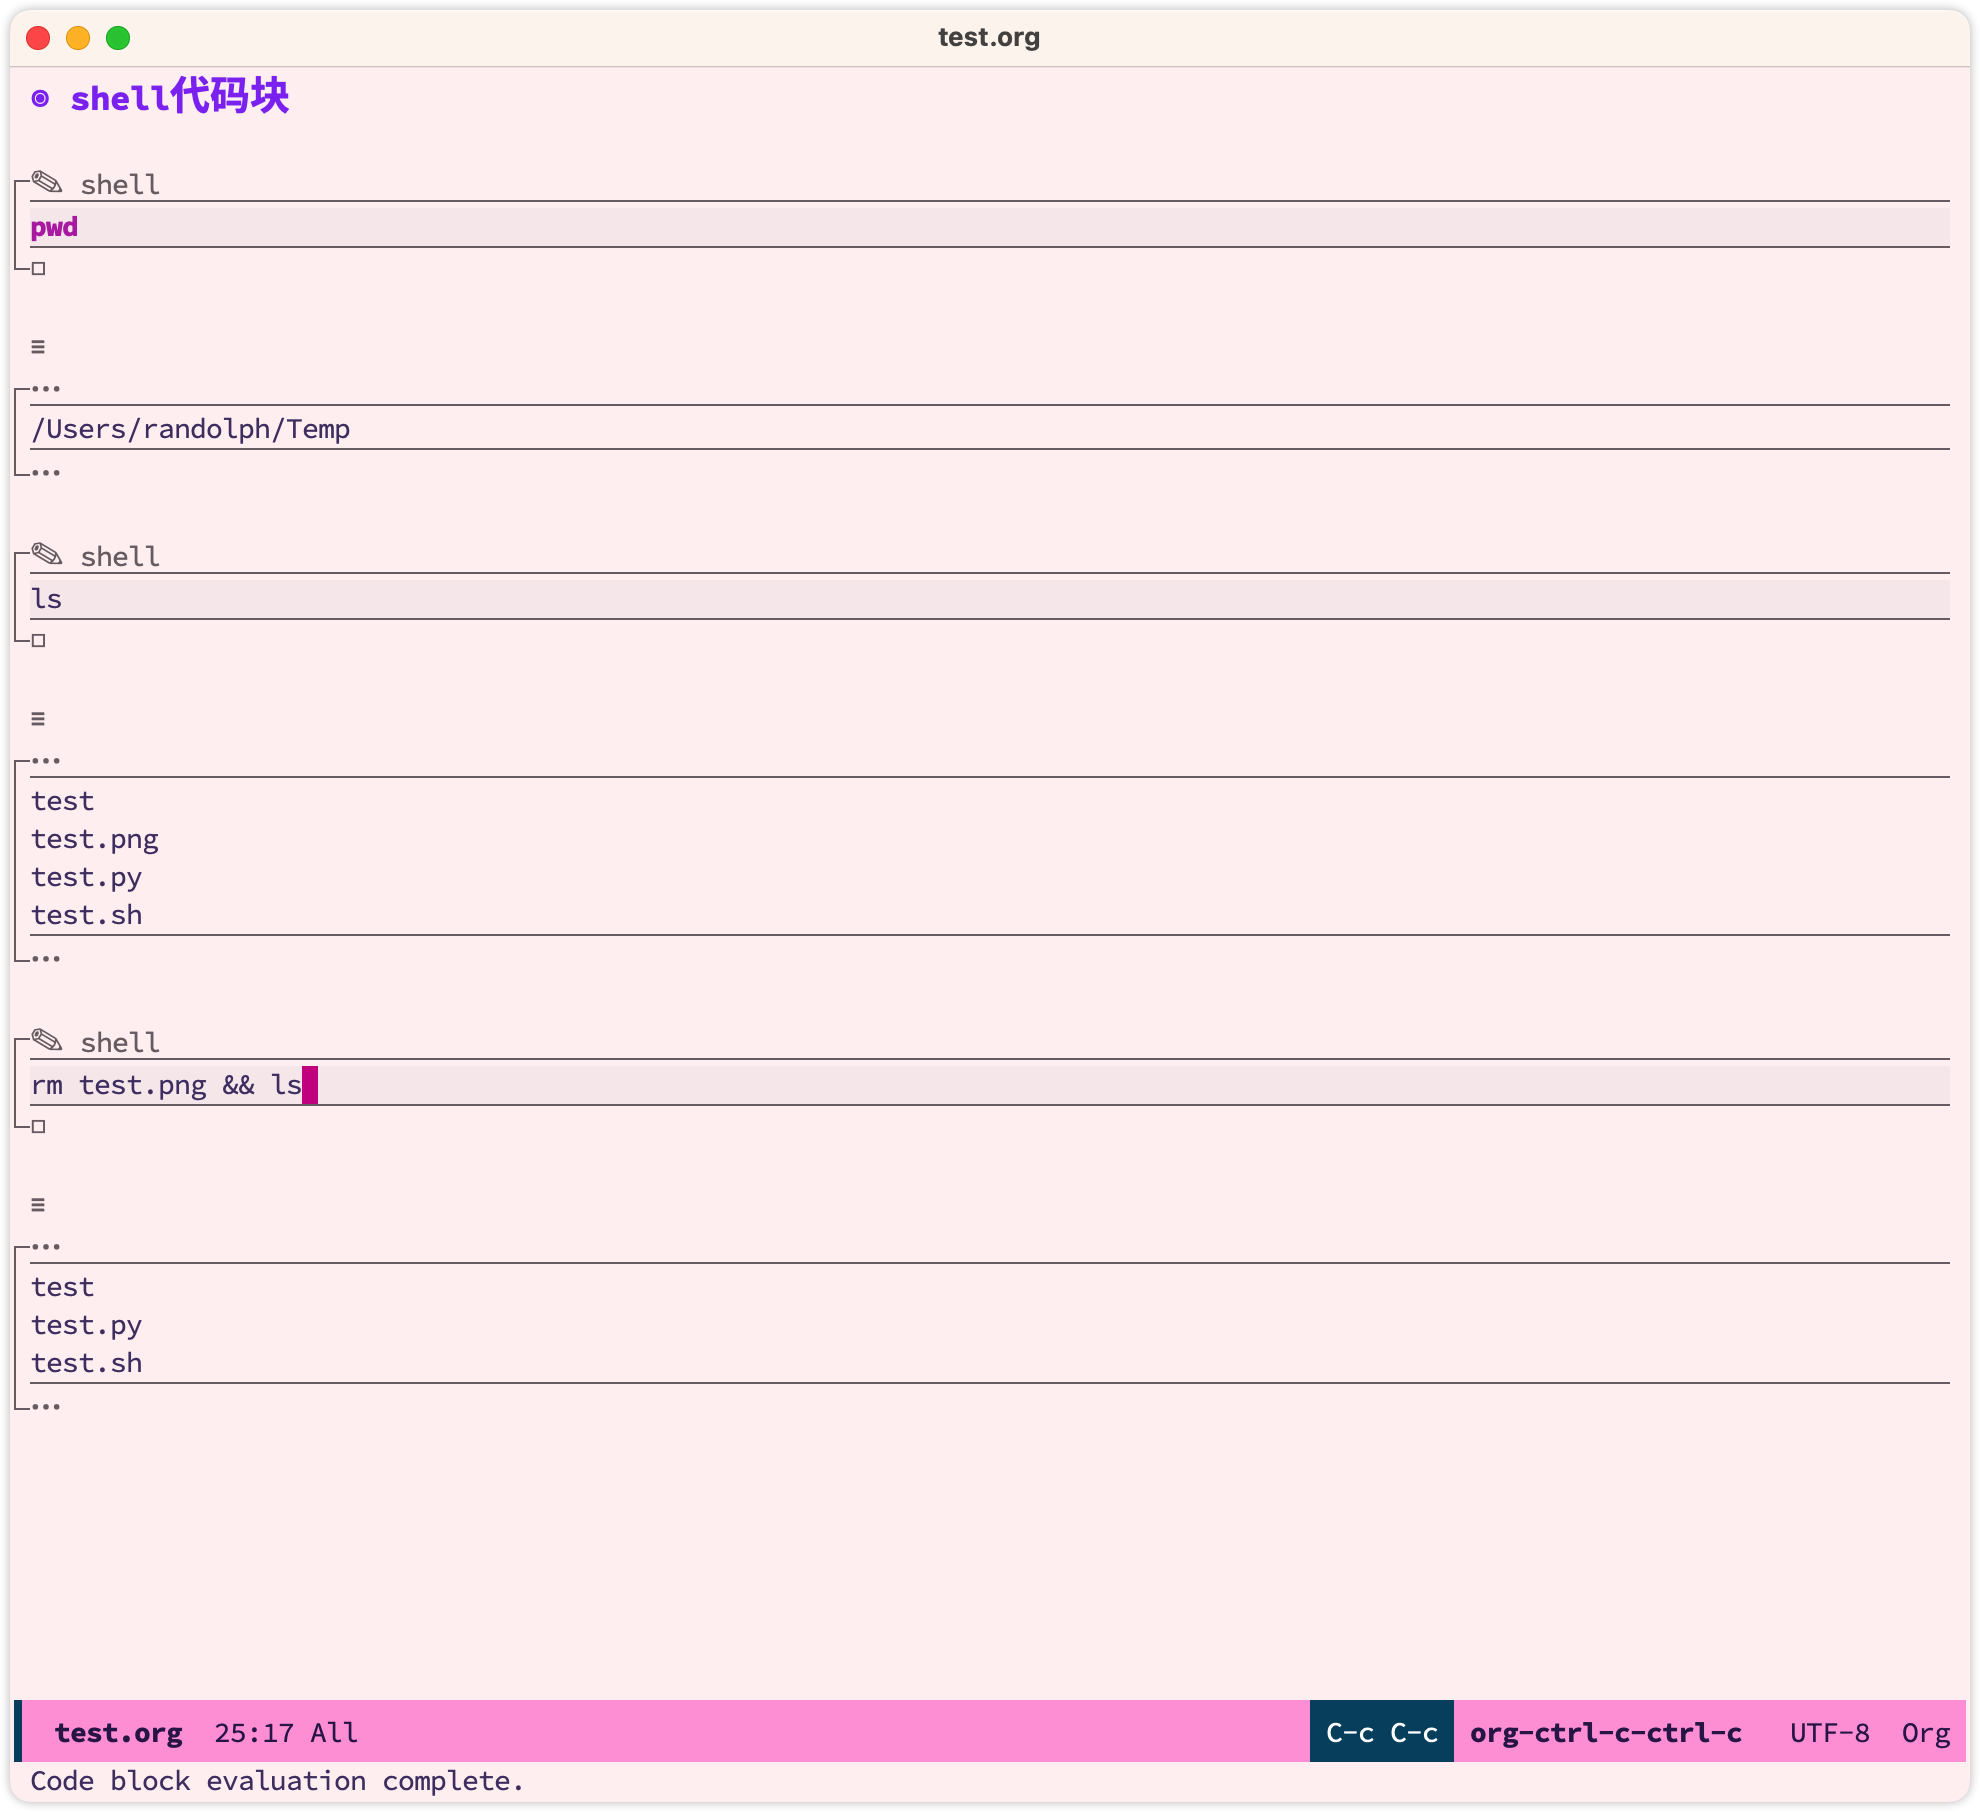Click test.png in the ls results

pyautogui.click(x=95, y=840)
